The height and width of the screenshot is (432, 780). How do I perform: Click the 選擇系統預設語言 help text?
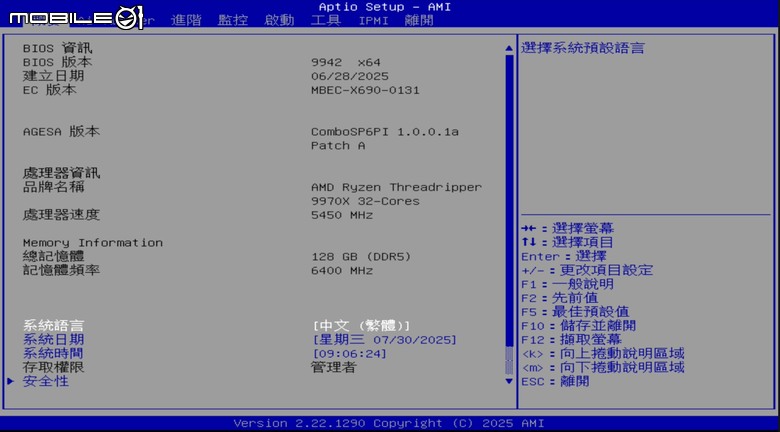click(x=583, y=48)
